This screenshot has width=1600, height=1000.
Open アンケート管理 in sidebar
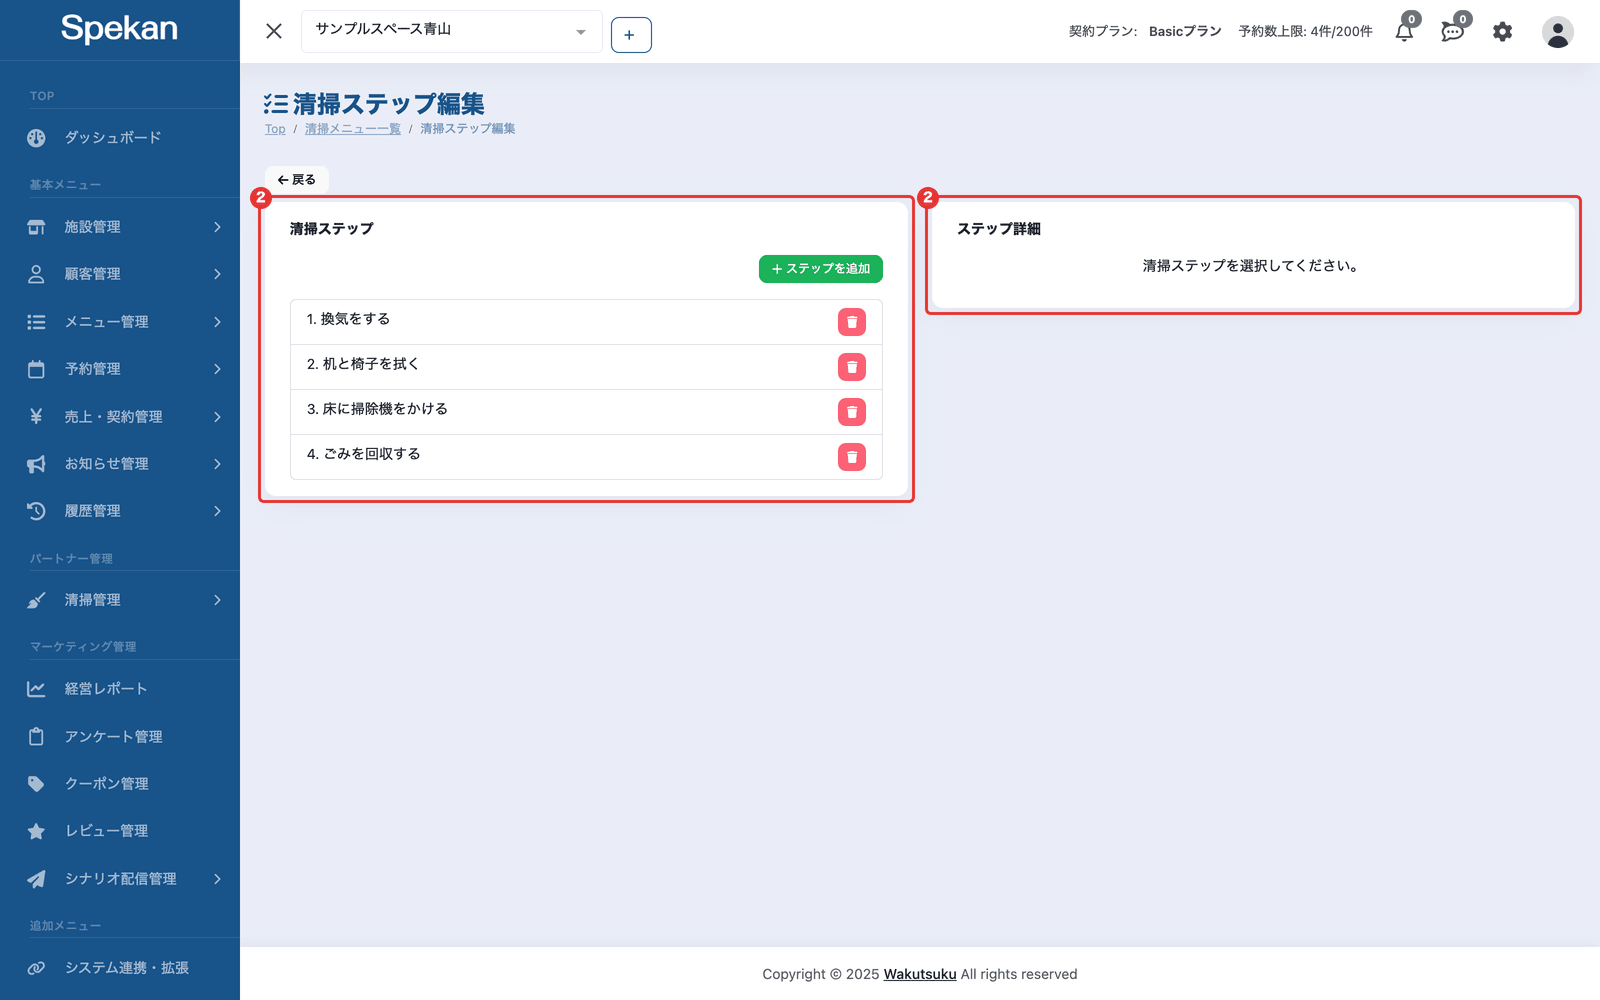pyautogui.click(x=120, y=737)
